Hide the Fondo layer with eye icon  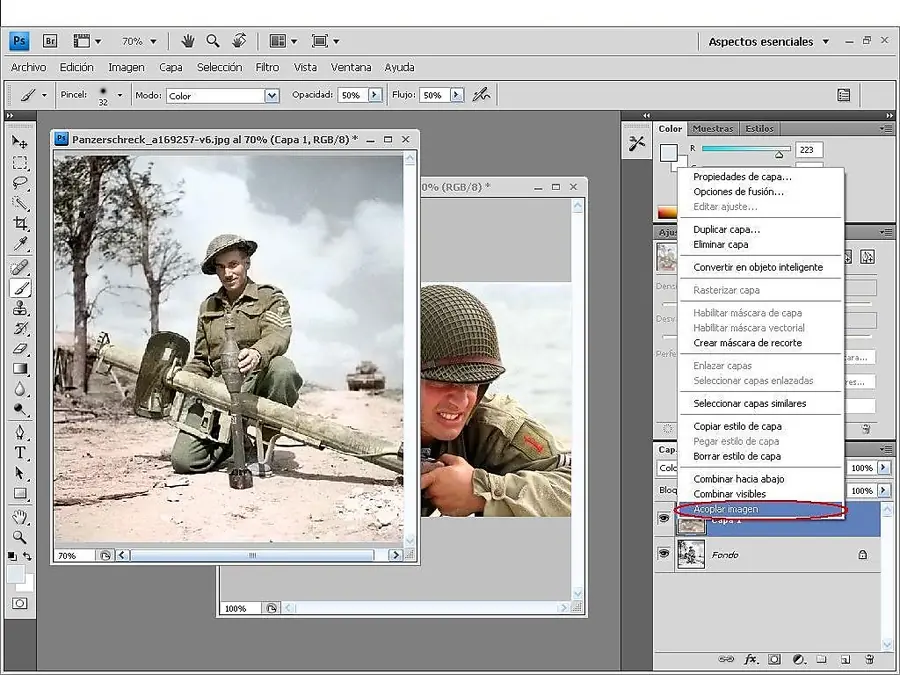663,553
